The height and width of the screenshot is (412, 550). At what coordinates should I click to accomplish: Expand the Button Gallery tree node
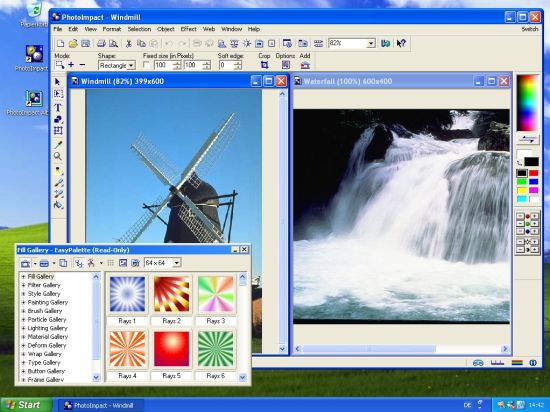tap(24, 371)
